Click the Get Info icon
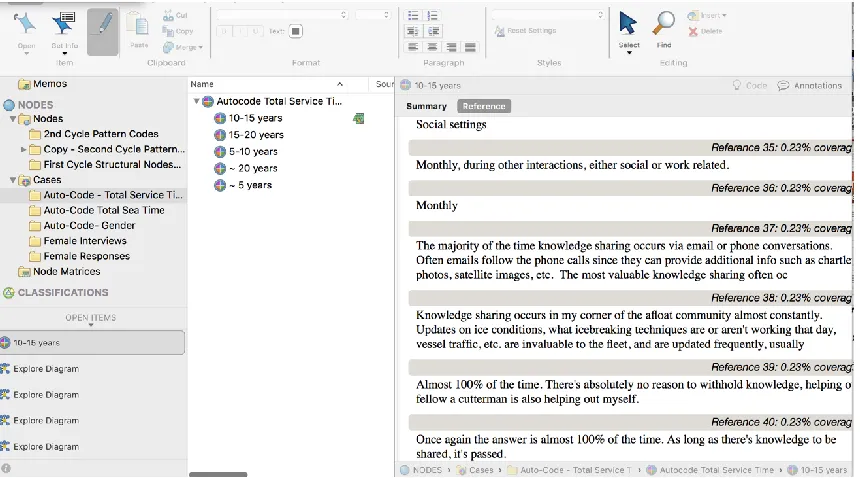This screenshot has width=860, height=478. [65, 24]
